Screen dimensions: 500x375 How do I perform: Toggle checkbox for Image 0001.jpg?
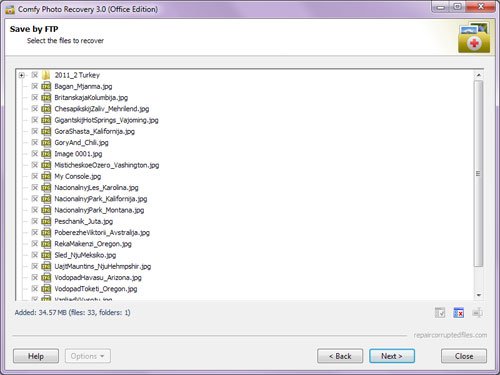coord(35,154)
